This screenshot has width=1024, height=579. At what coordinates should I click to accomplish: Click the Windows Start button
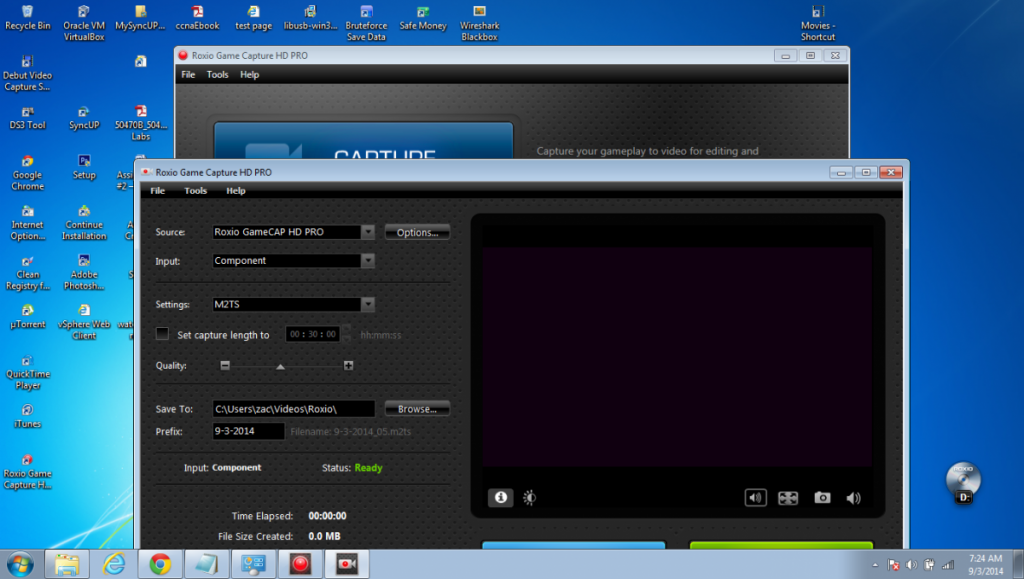click(20, 564)
